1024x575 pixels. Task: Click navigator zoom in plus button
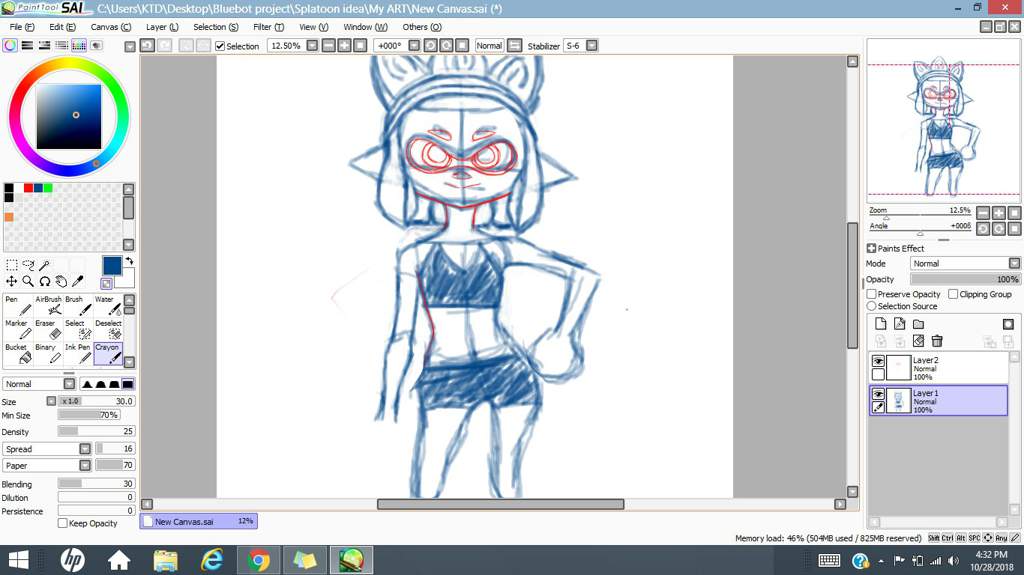pyautogui.click(x=999, y=212)
